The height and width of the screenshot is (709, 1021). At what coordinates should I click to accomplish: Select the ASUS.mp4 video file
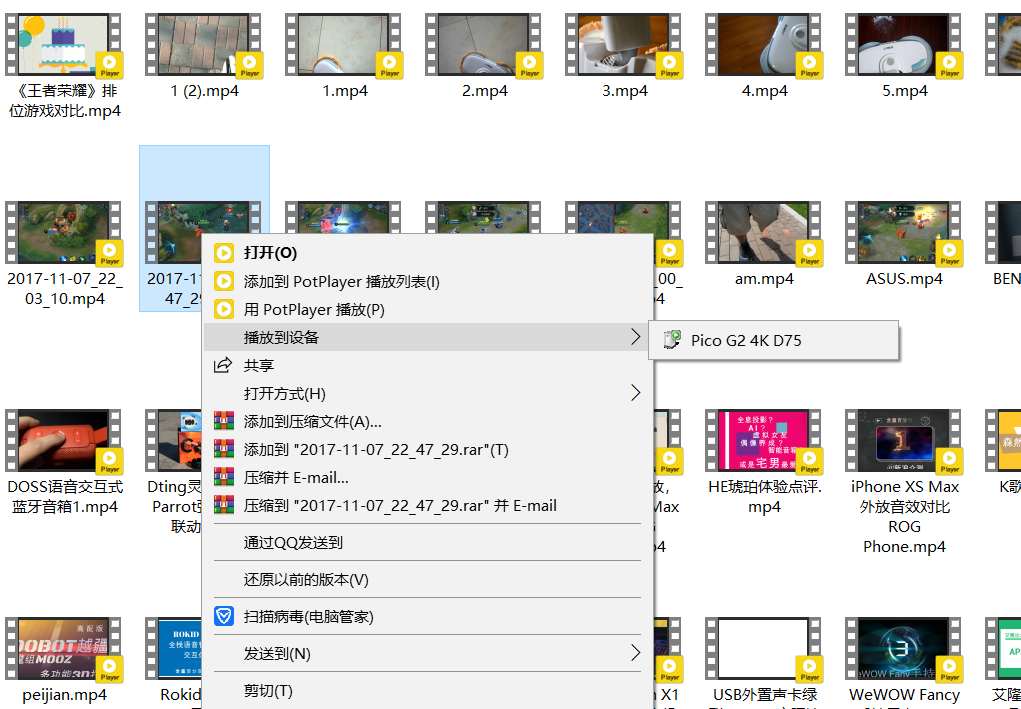(904, 233)
